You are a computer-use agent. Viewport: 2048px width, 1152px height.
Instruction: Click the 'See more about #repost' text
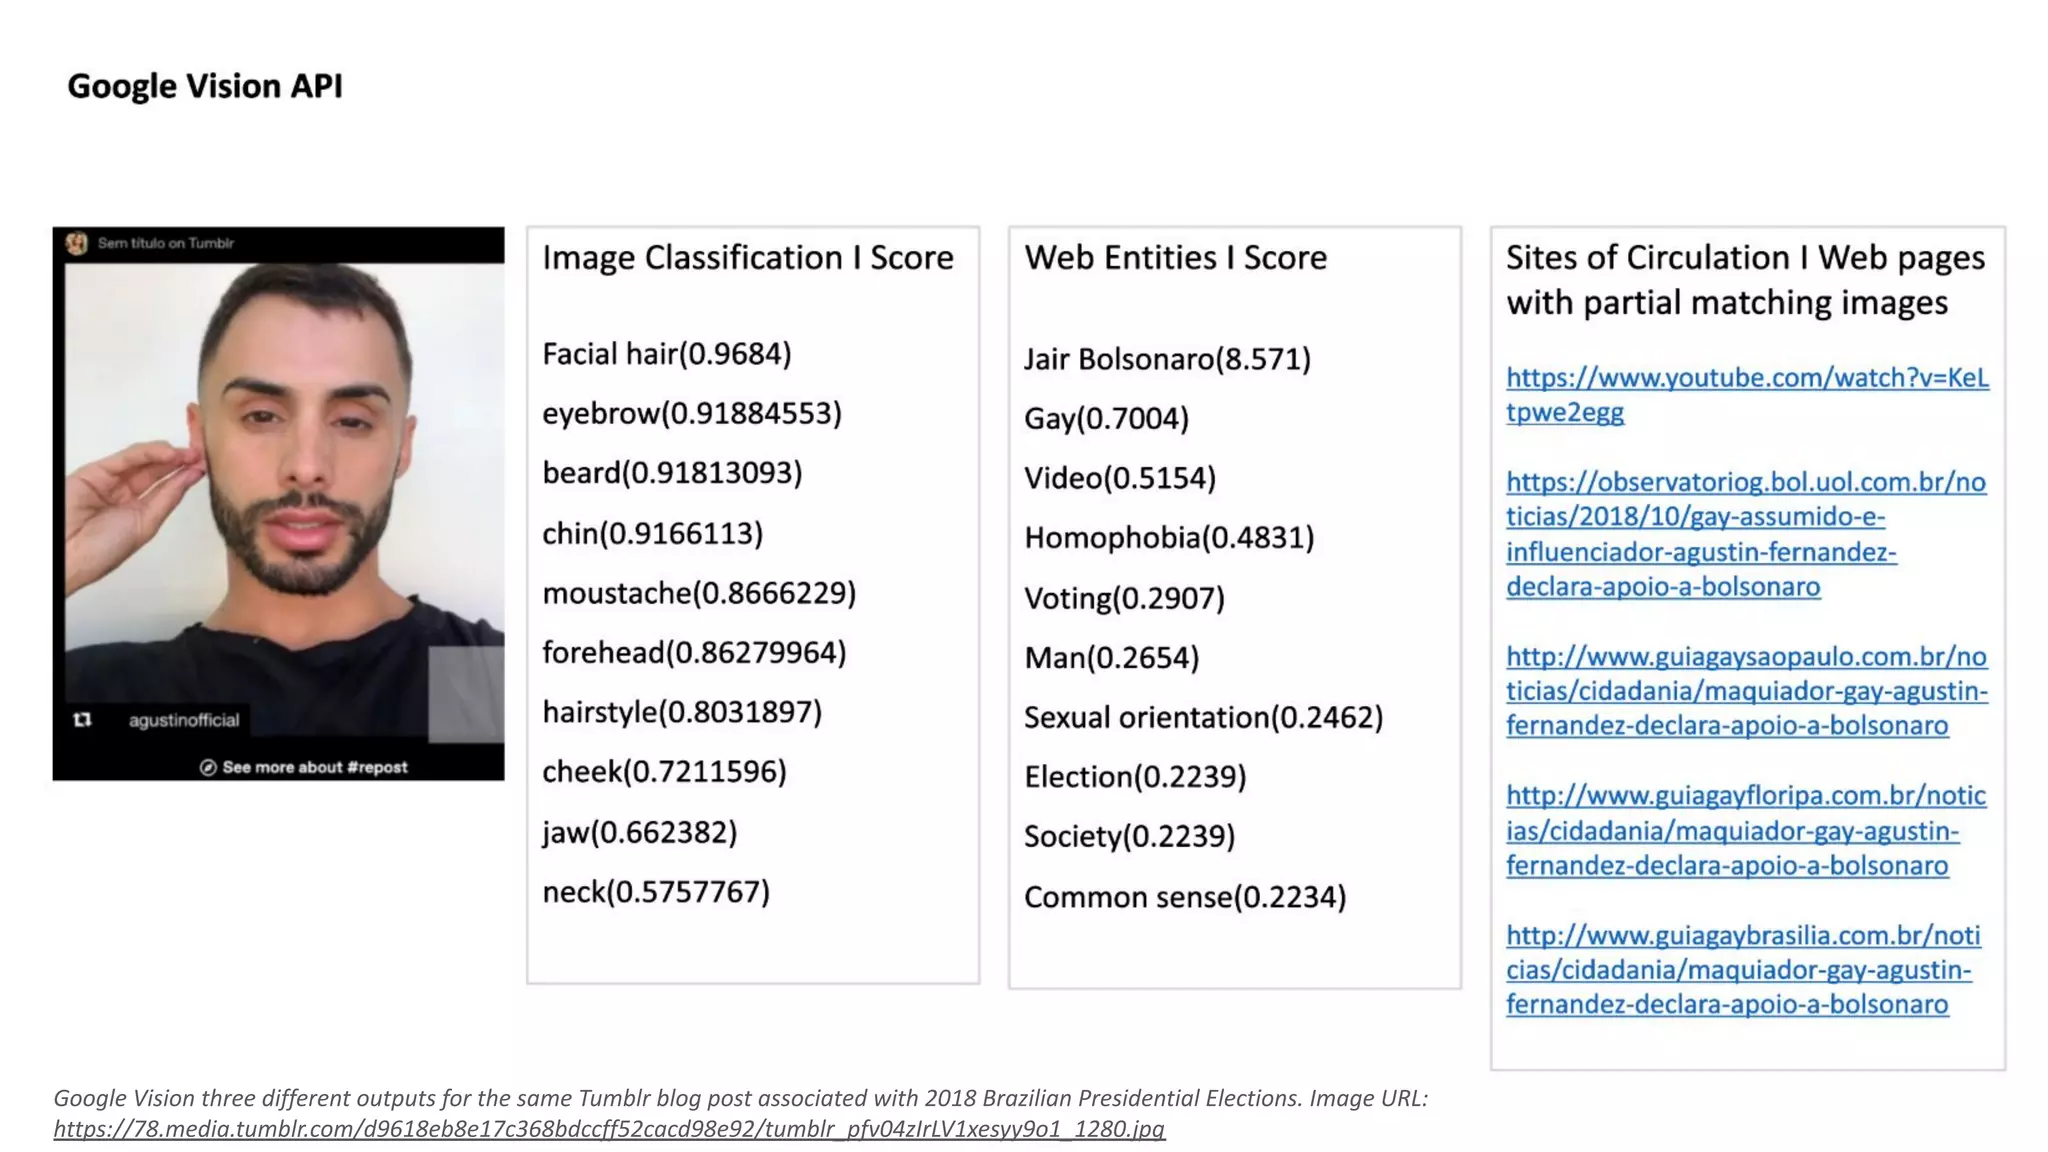(x=314, y=768)
